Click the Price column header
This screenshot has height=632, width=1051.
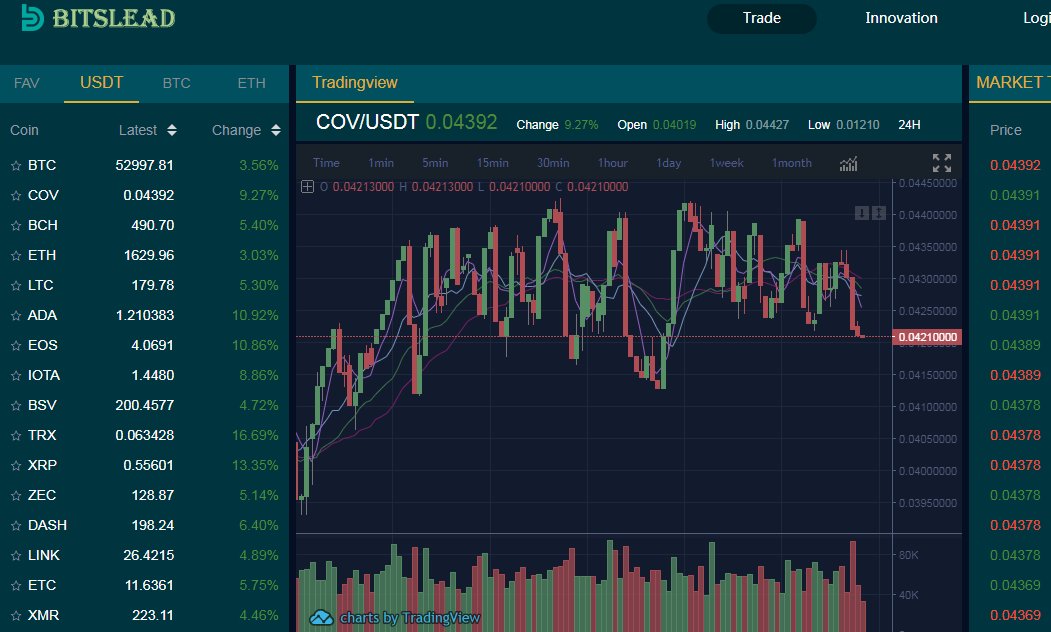1005,130
